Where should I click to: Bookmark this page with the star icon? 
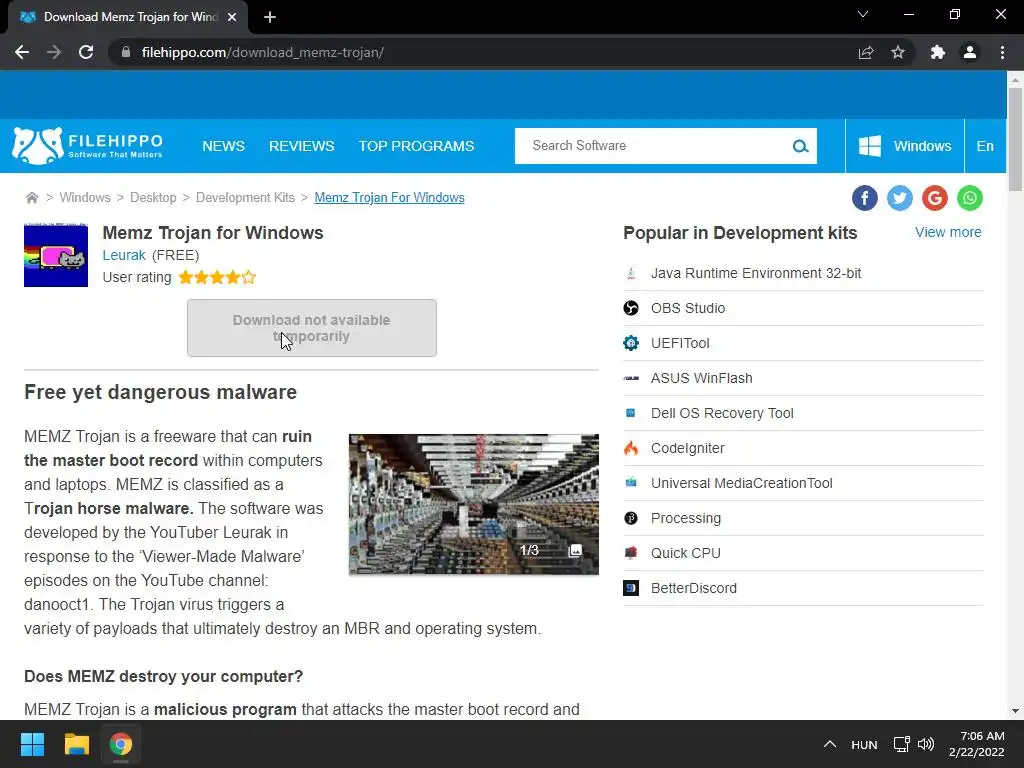[x=898, y=52]
